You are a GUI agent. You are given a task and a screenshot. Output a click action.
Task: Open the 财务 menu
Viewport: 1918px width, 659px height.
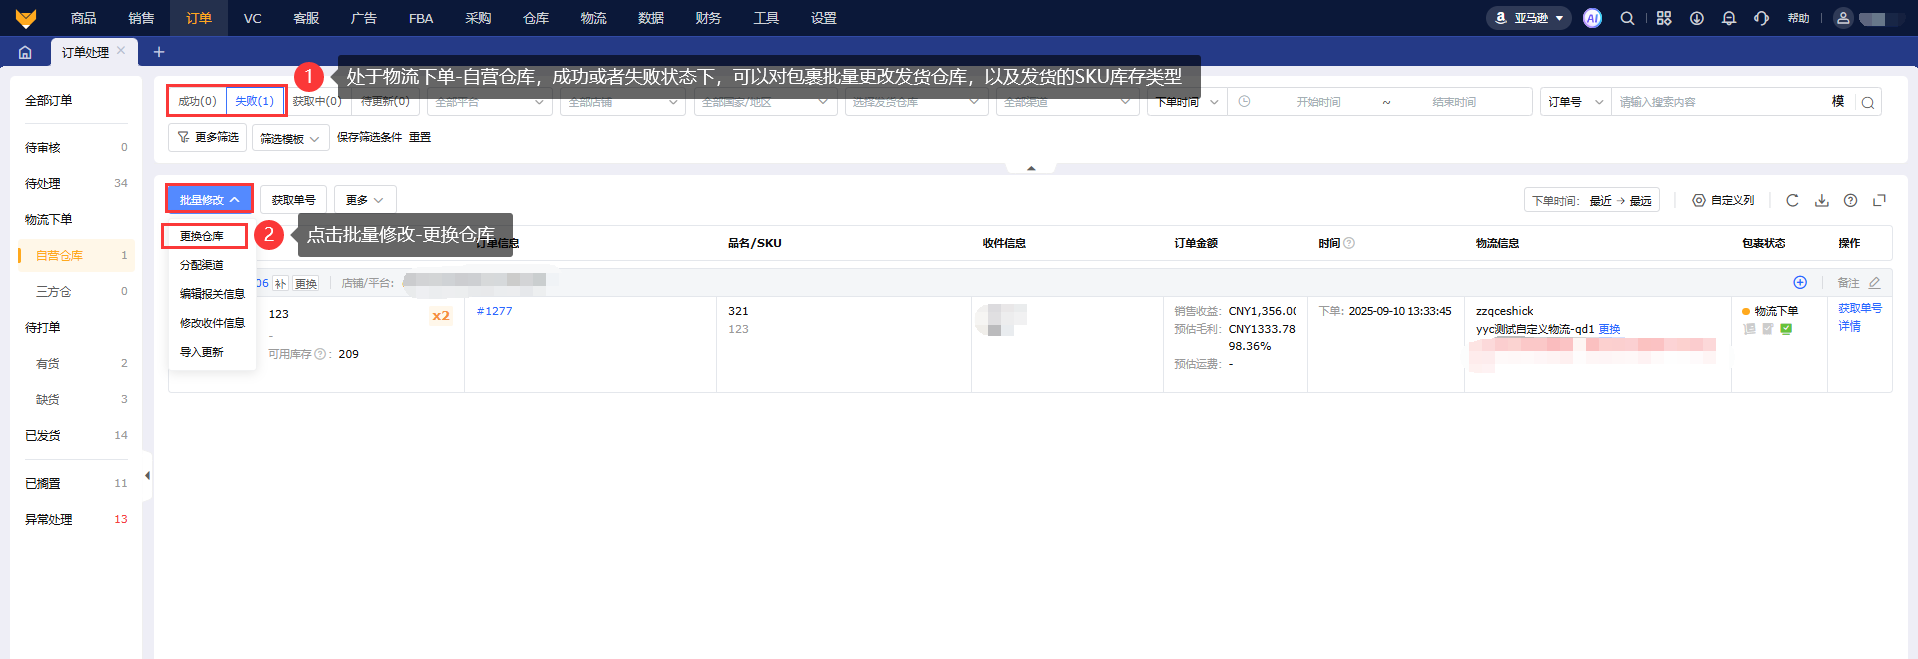(708, 18)
